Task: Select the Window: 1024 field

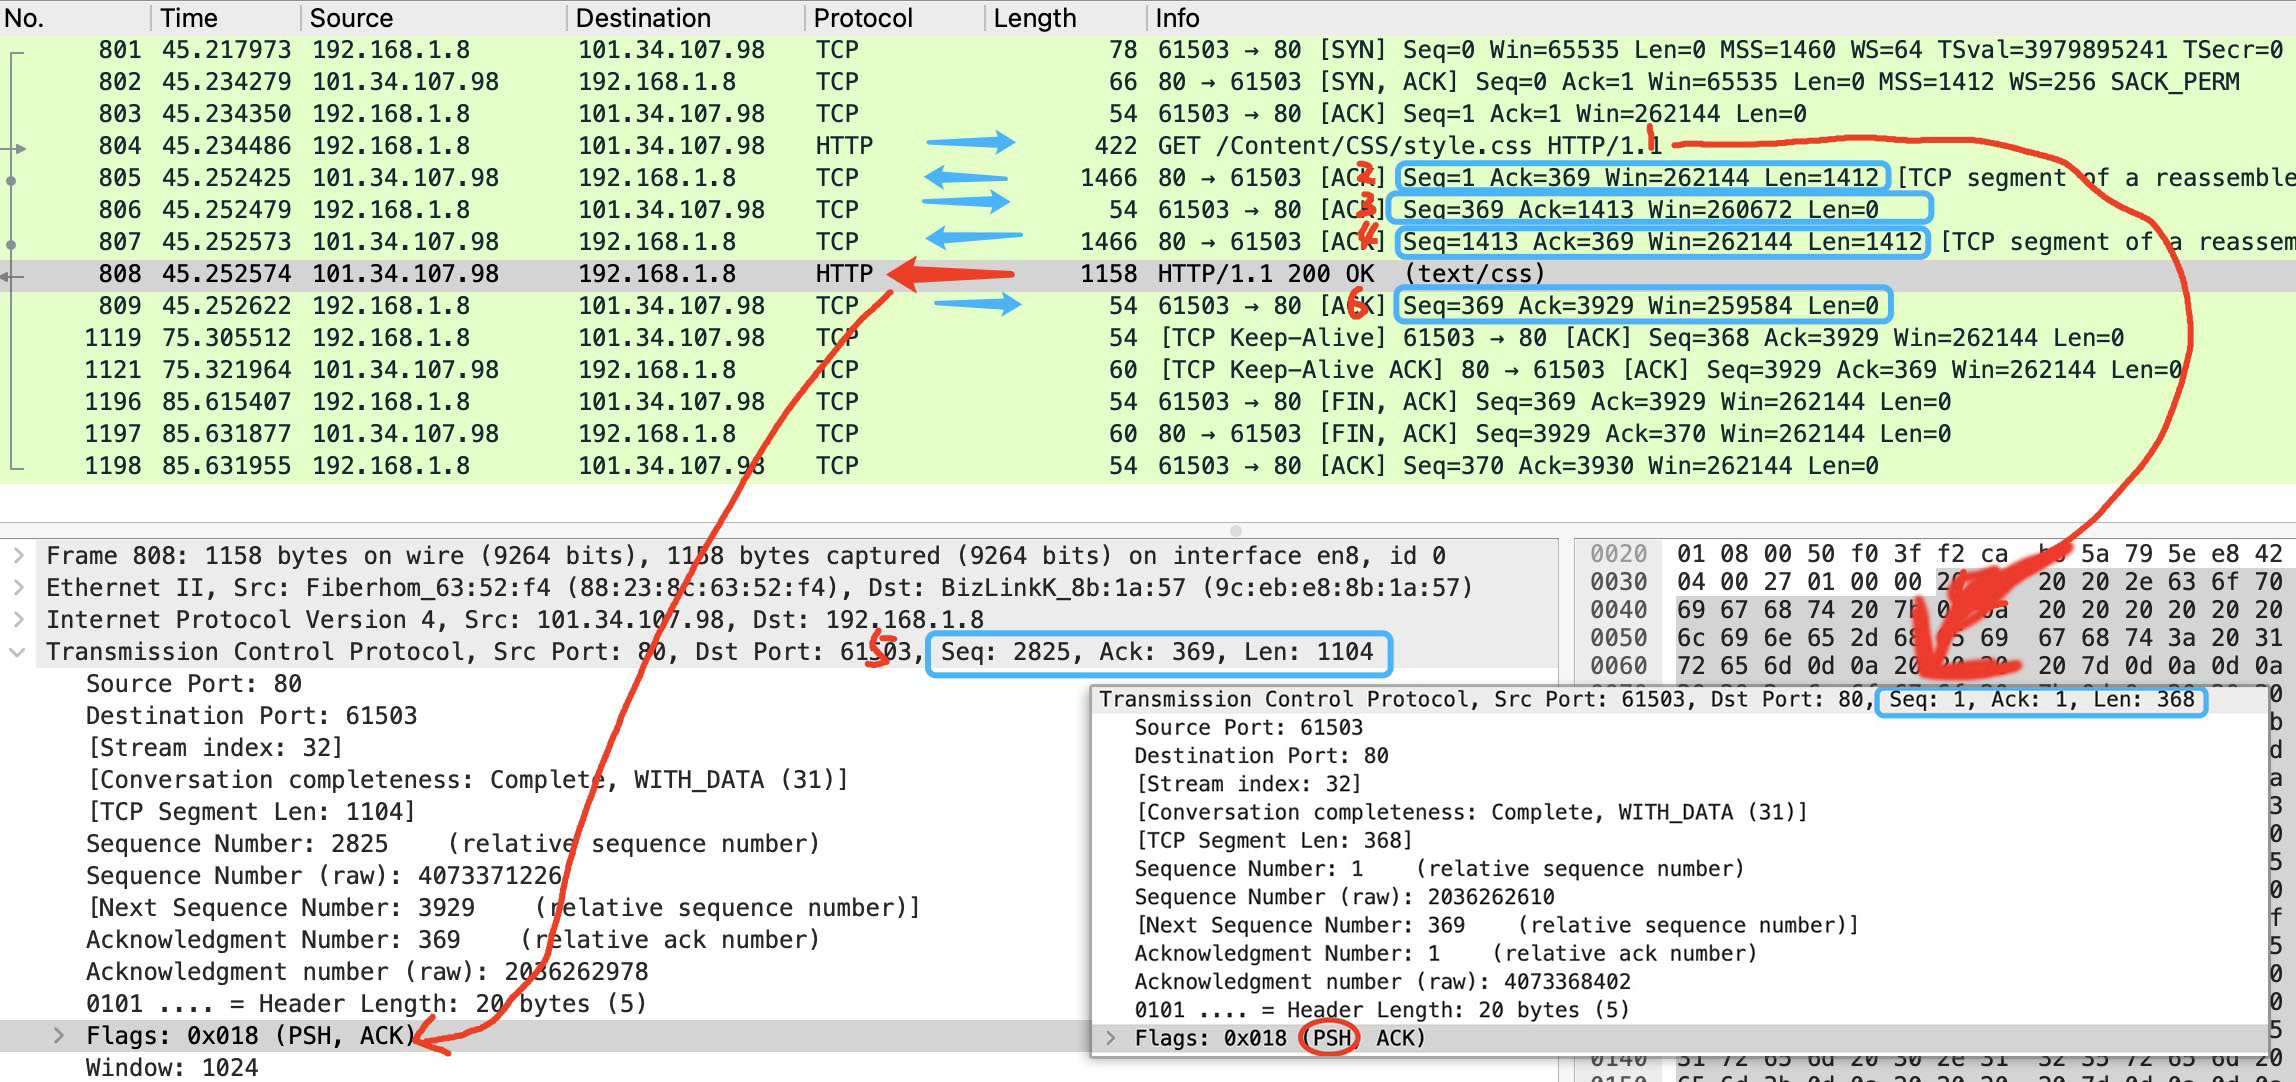Action: (172, 1068)
